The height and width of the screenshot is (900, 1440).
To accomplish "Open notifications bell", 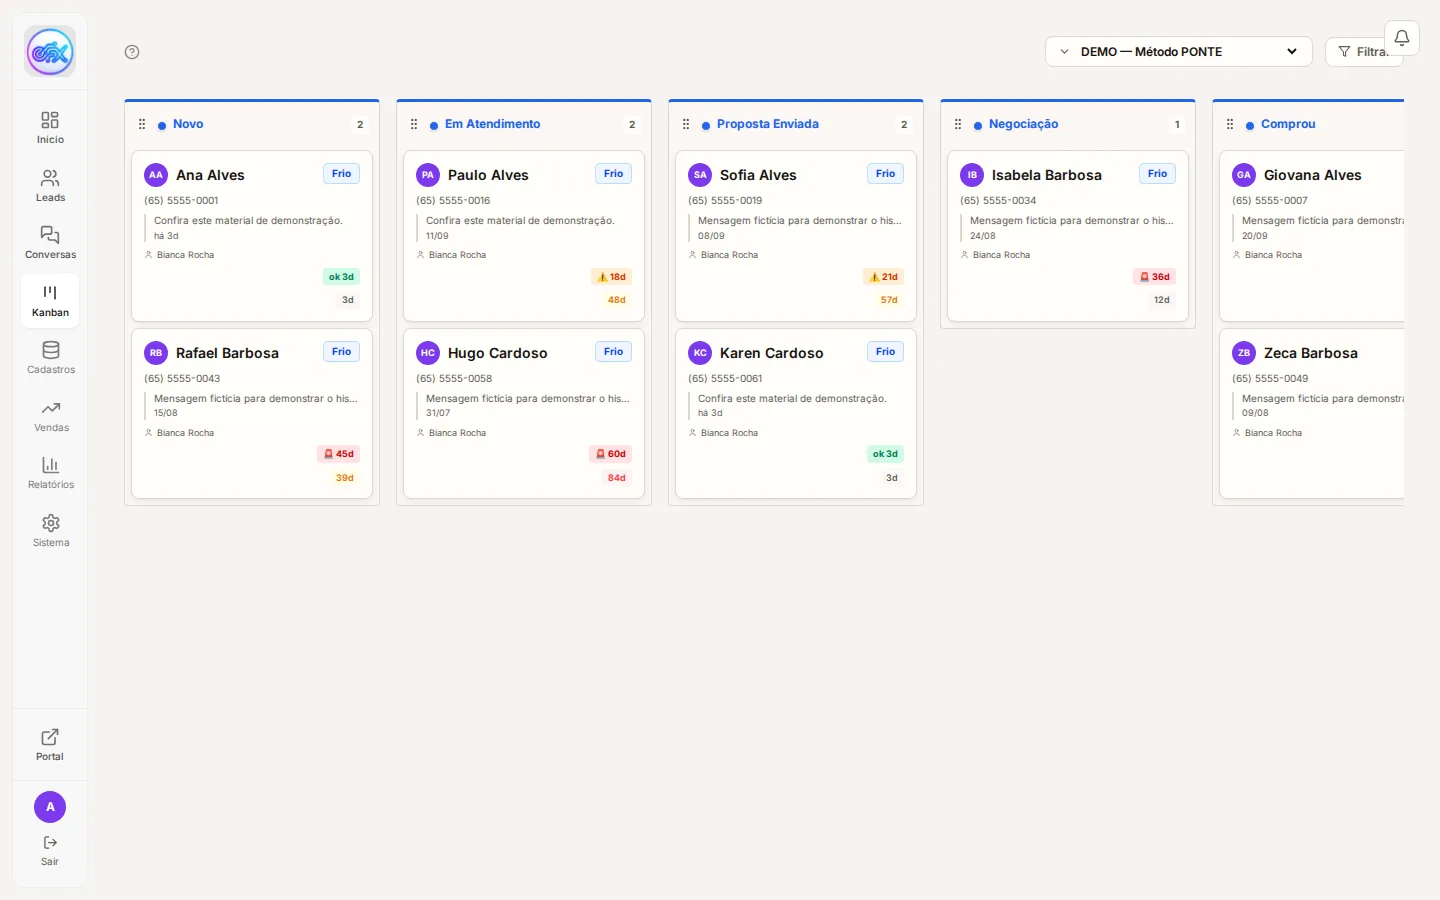I will coord(1402,38).
